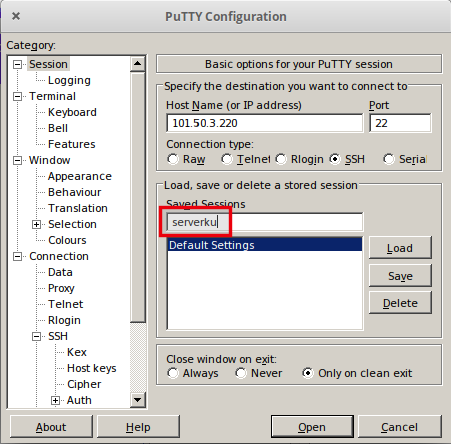Open the Logging category

click(69, 80)
